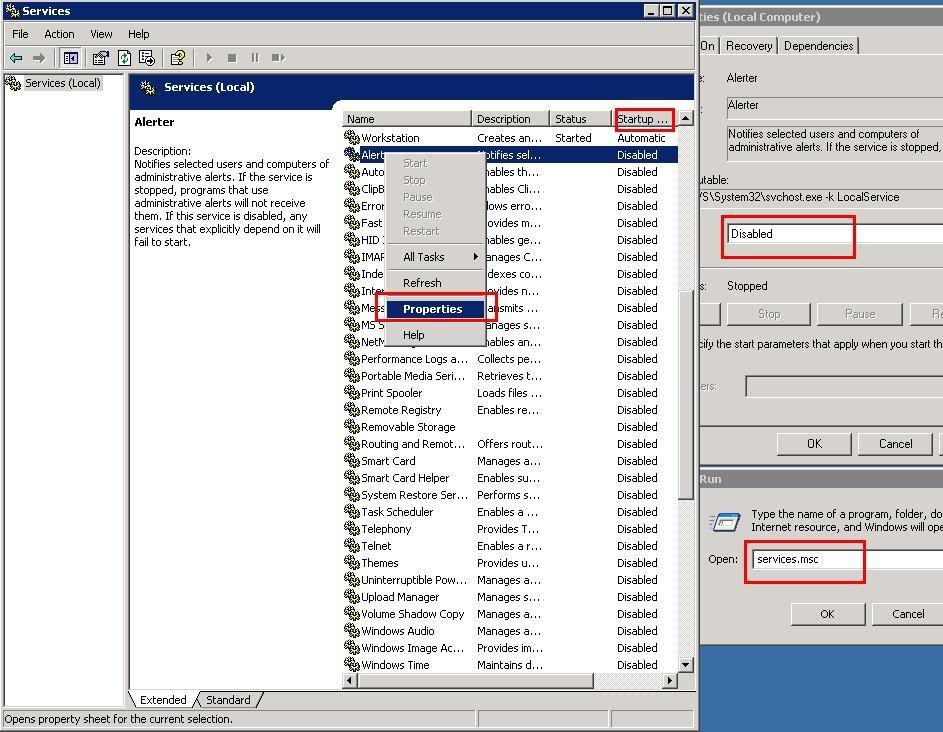Click the Refresh toolbar icon
This screenshot has height=732, width=943.
[124, 58]
